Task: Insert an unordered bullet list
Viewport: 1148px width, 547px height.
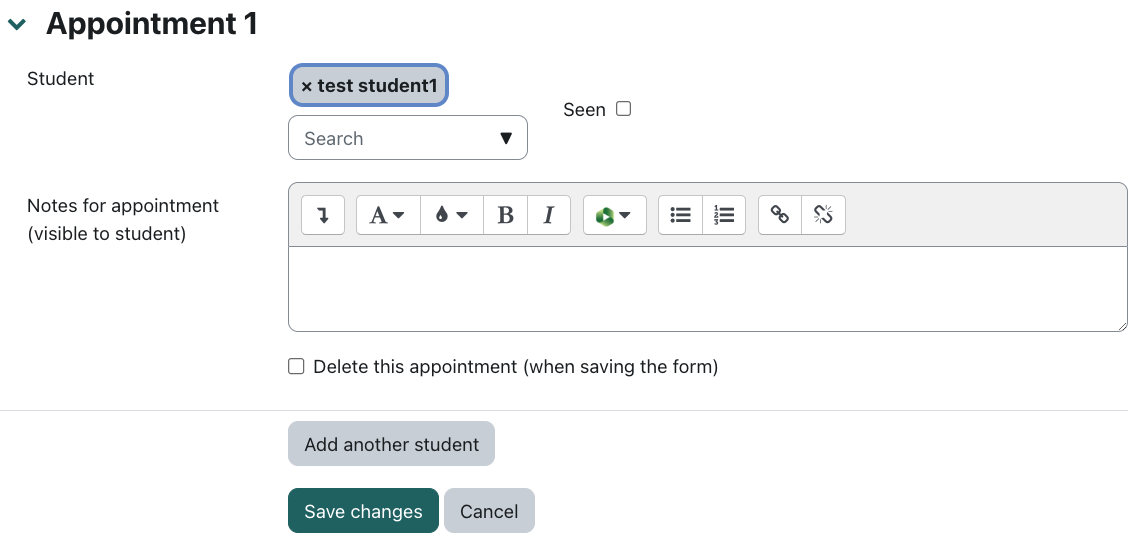Action: [x=681, y=215]
